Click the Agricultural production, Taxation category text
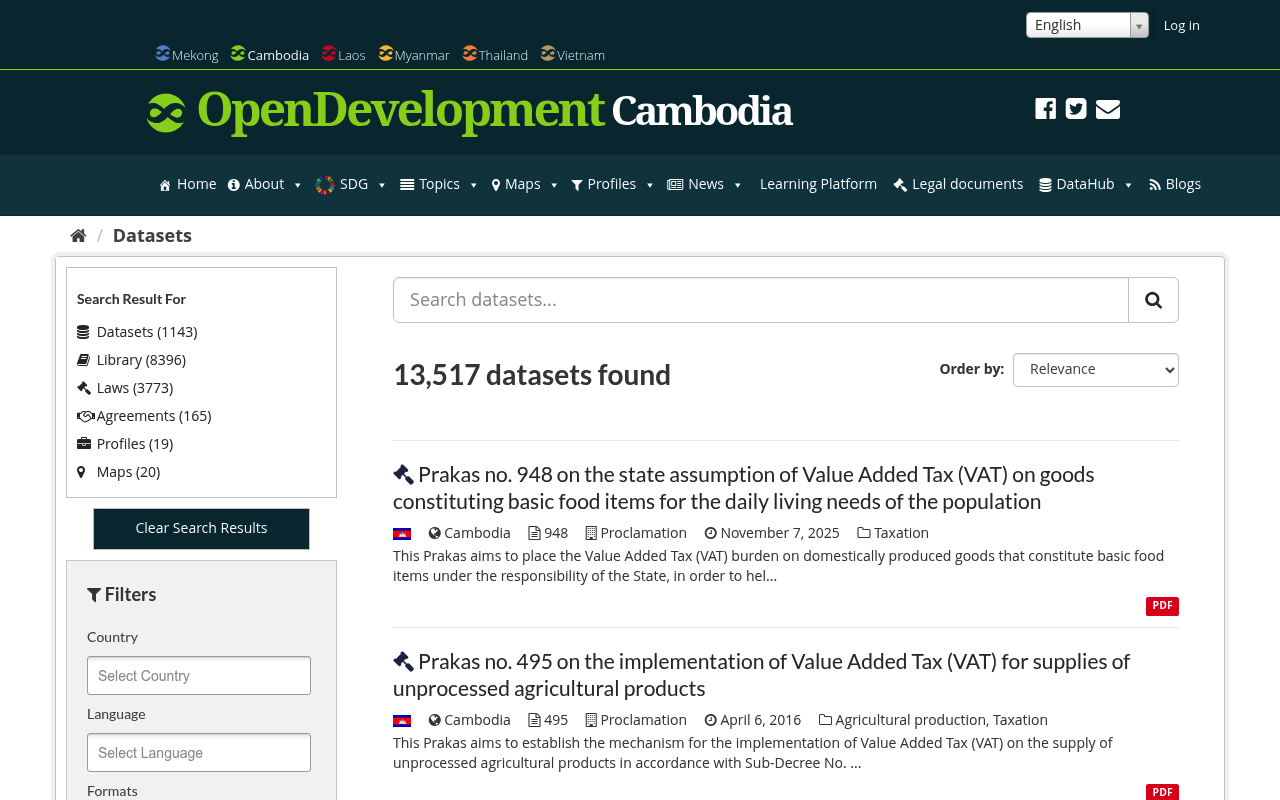 pyautogui.click(x=941, y=720)
